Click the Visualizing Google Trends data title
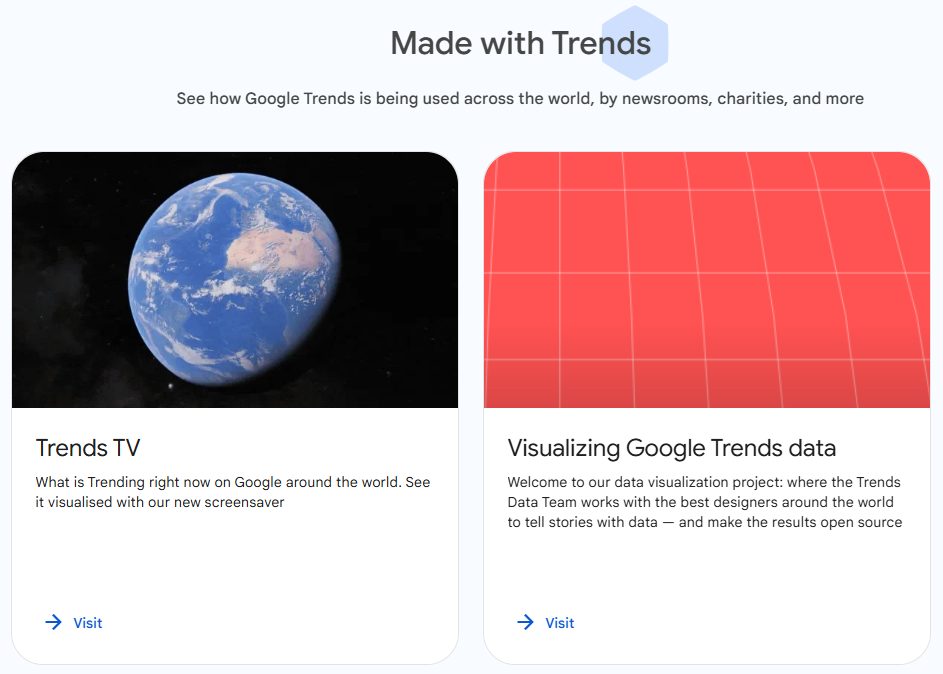This screenshot has width=943, height=674. 671,447
